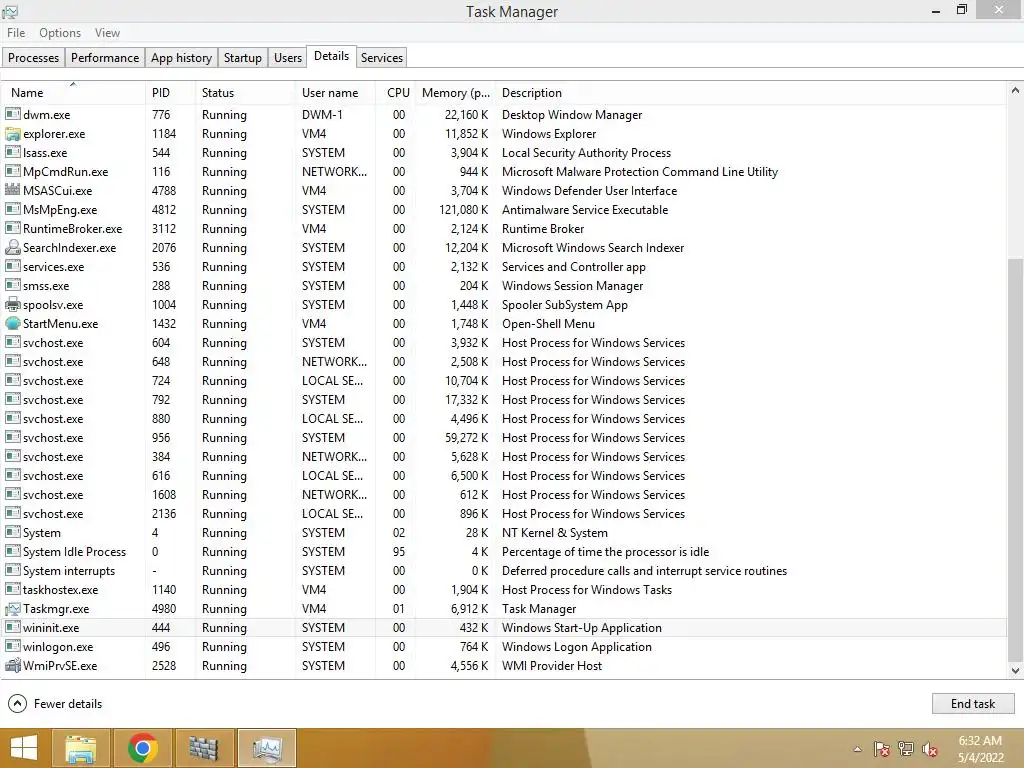Click the MsMpEng.exe process icon
1024x768 pixels.
tap(12, 210)
